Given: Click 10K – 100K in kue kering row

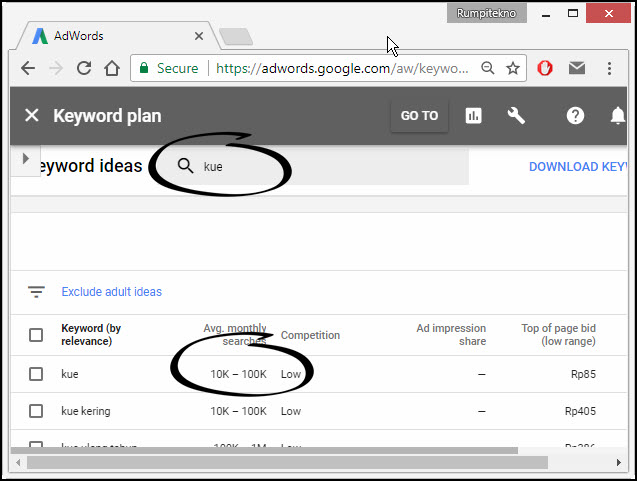Looking at the screenshot, I should (238, 411).
